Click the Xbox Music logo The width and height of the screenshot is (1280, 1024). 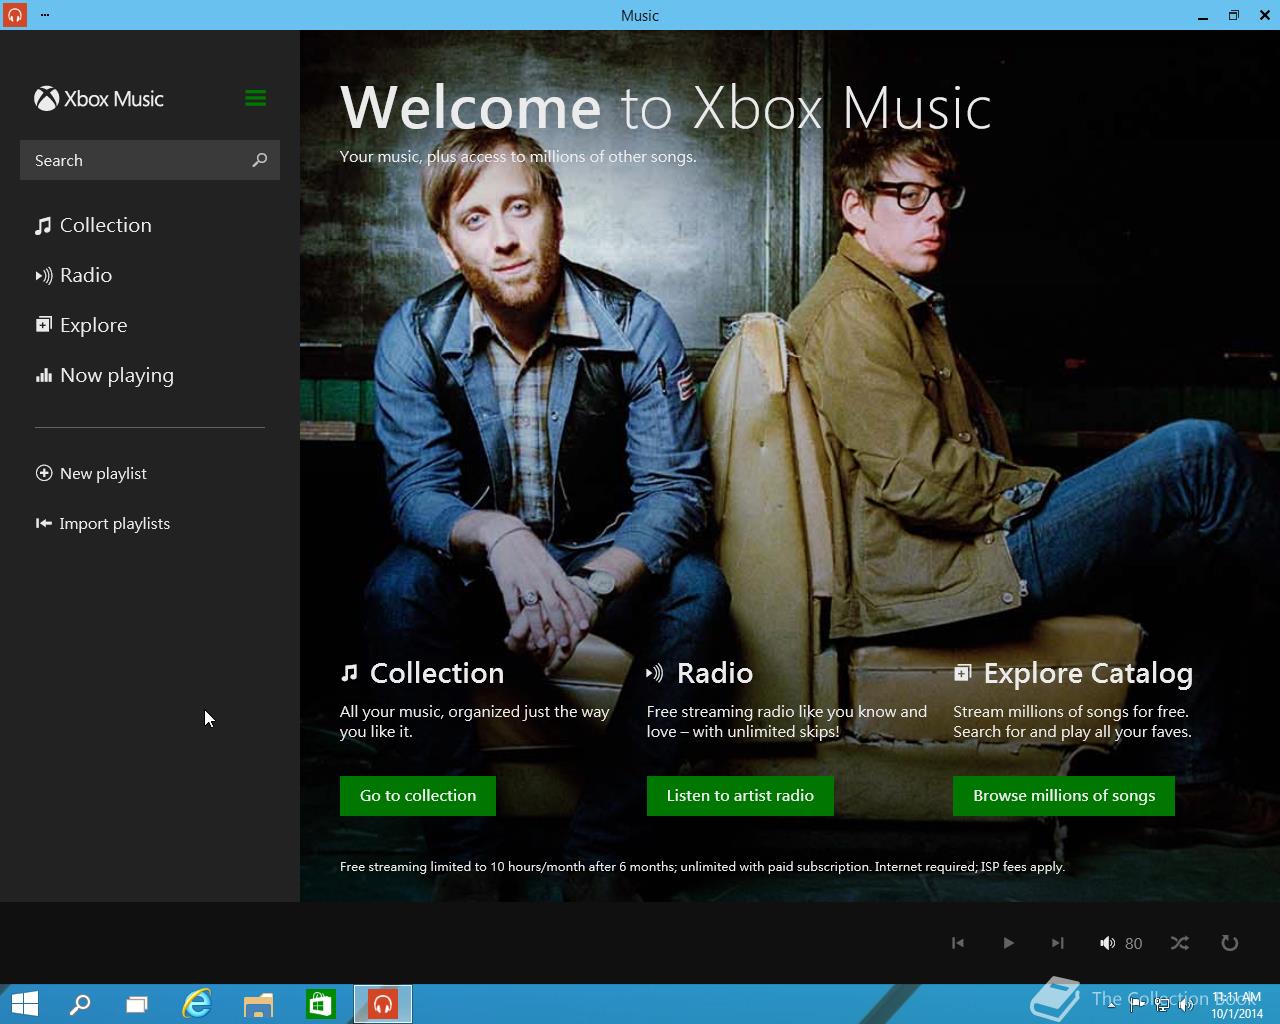click(99, 99)
